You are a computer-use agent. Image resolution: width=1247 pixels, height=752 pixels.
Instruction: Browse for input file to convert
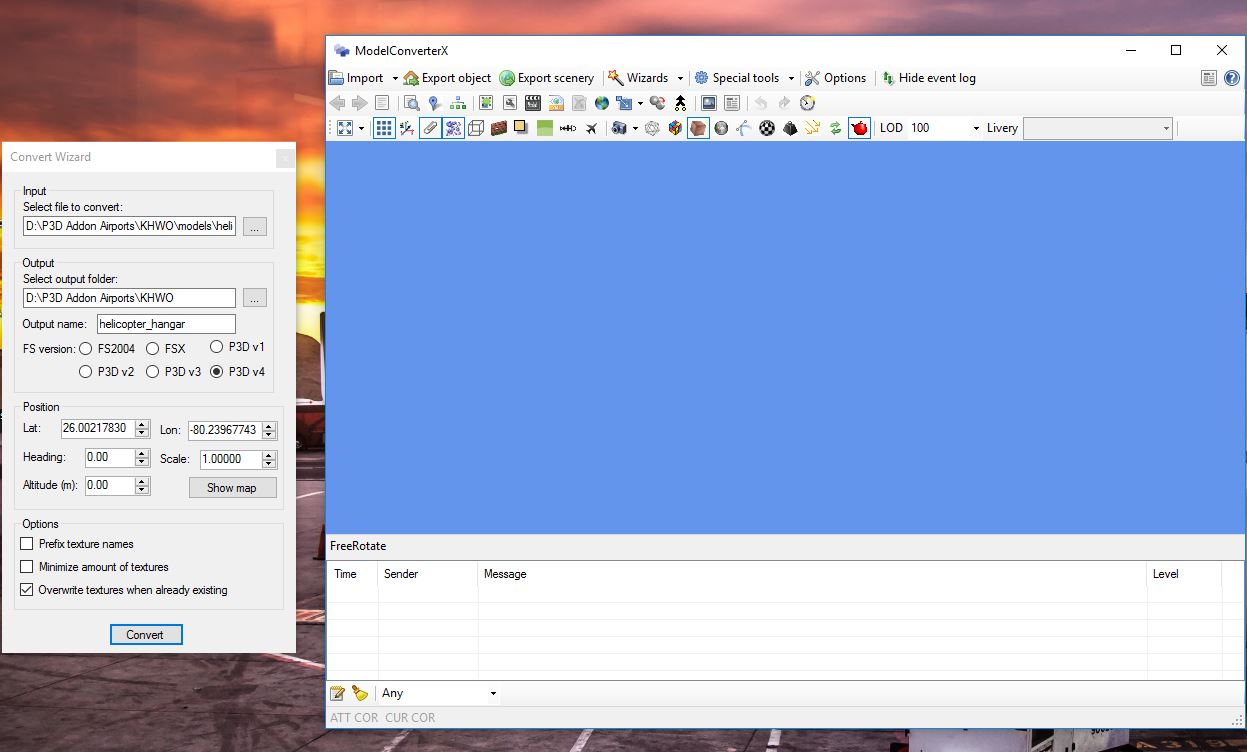[x=255, y=227]
